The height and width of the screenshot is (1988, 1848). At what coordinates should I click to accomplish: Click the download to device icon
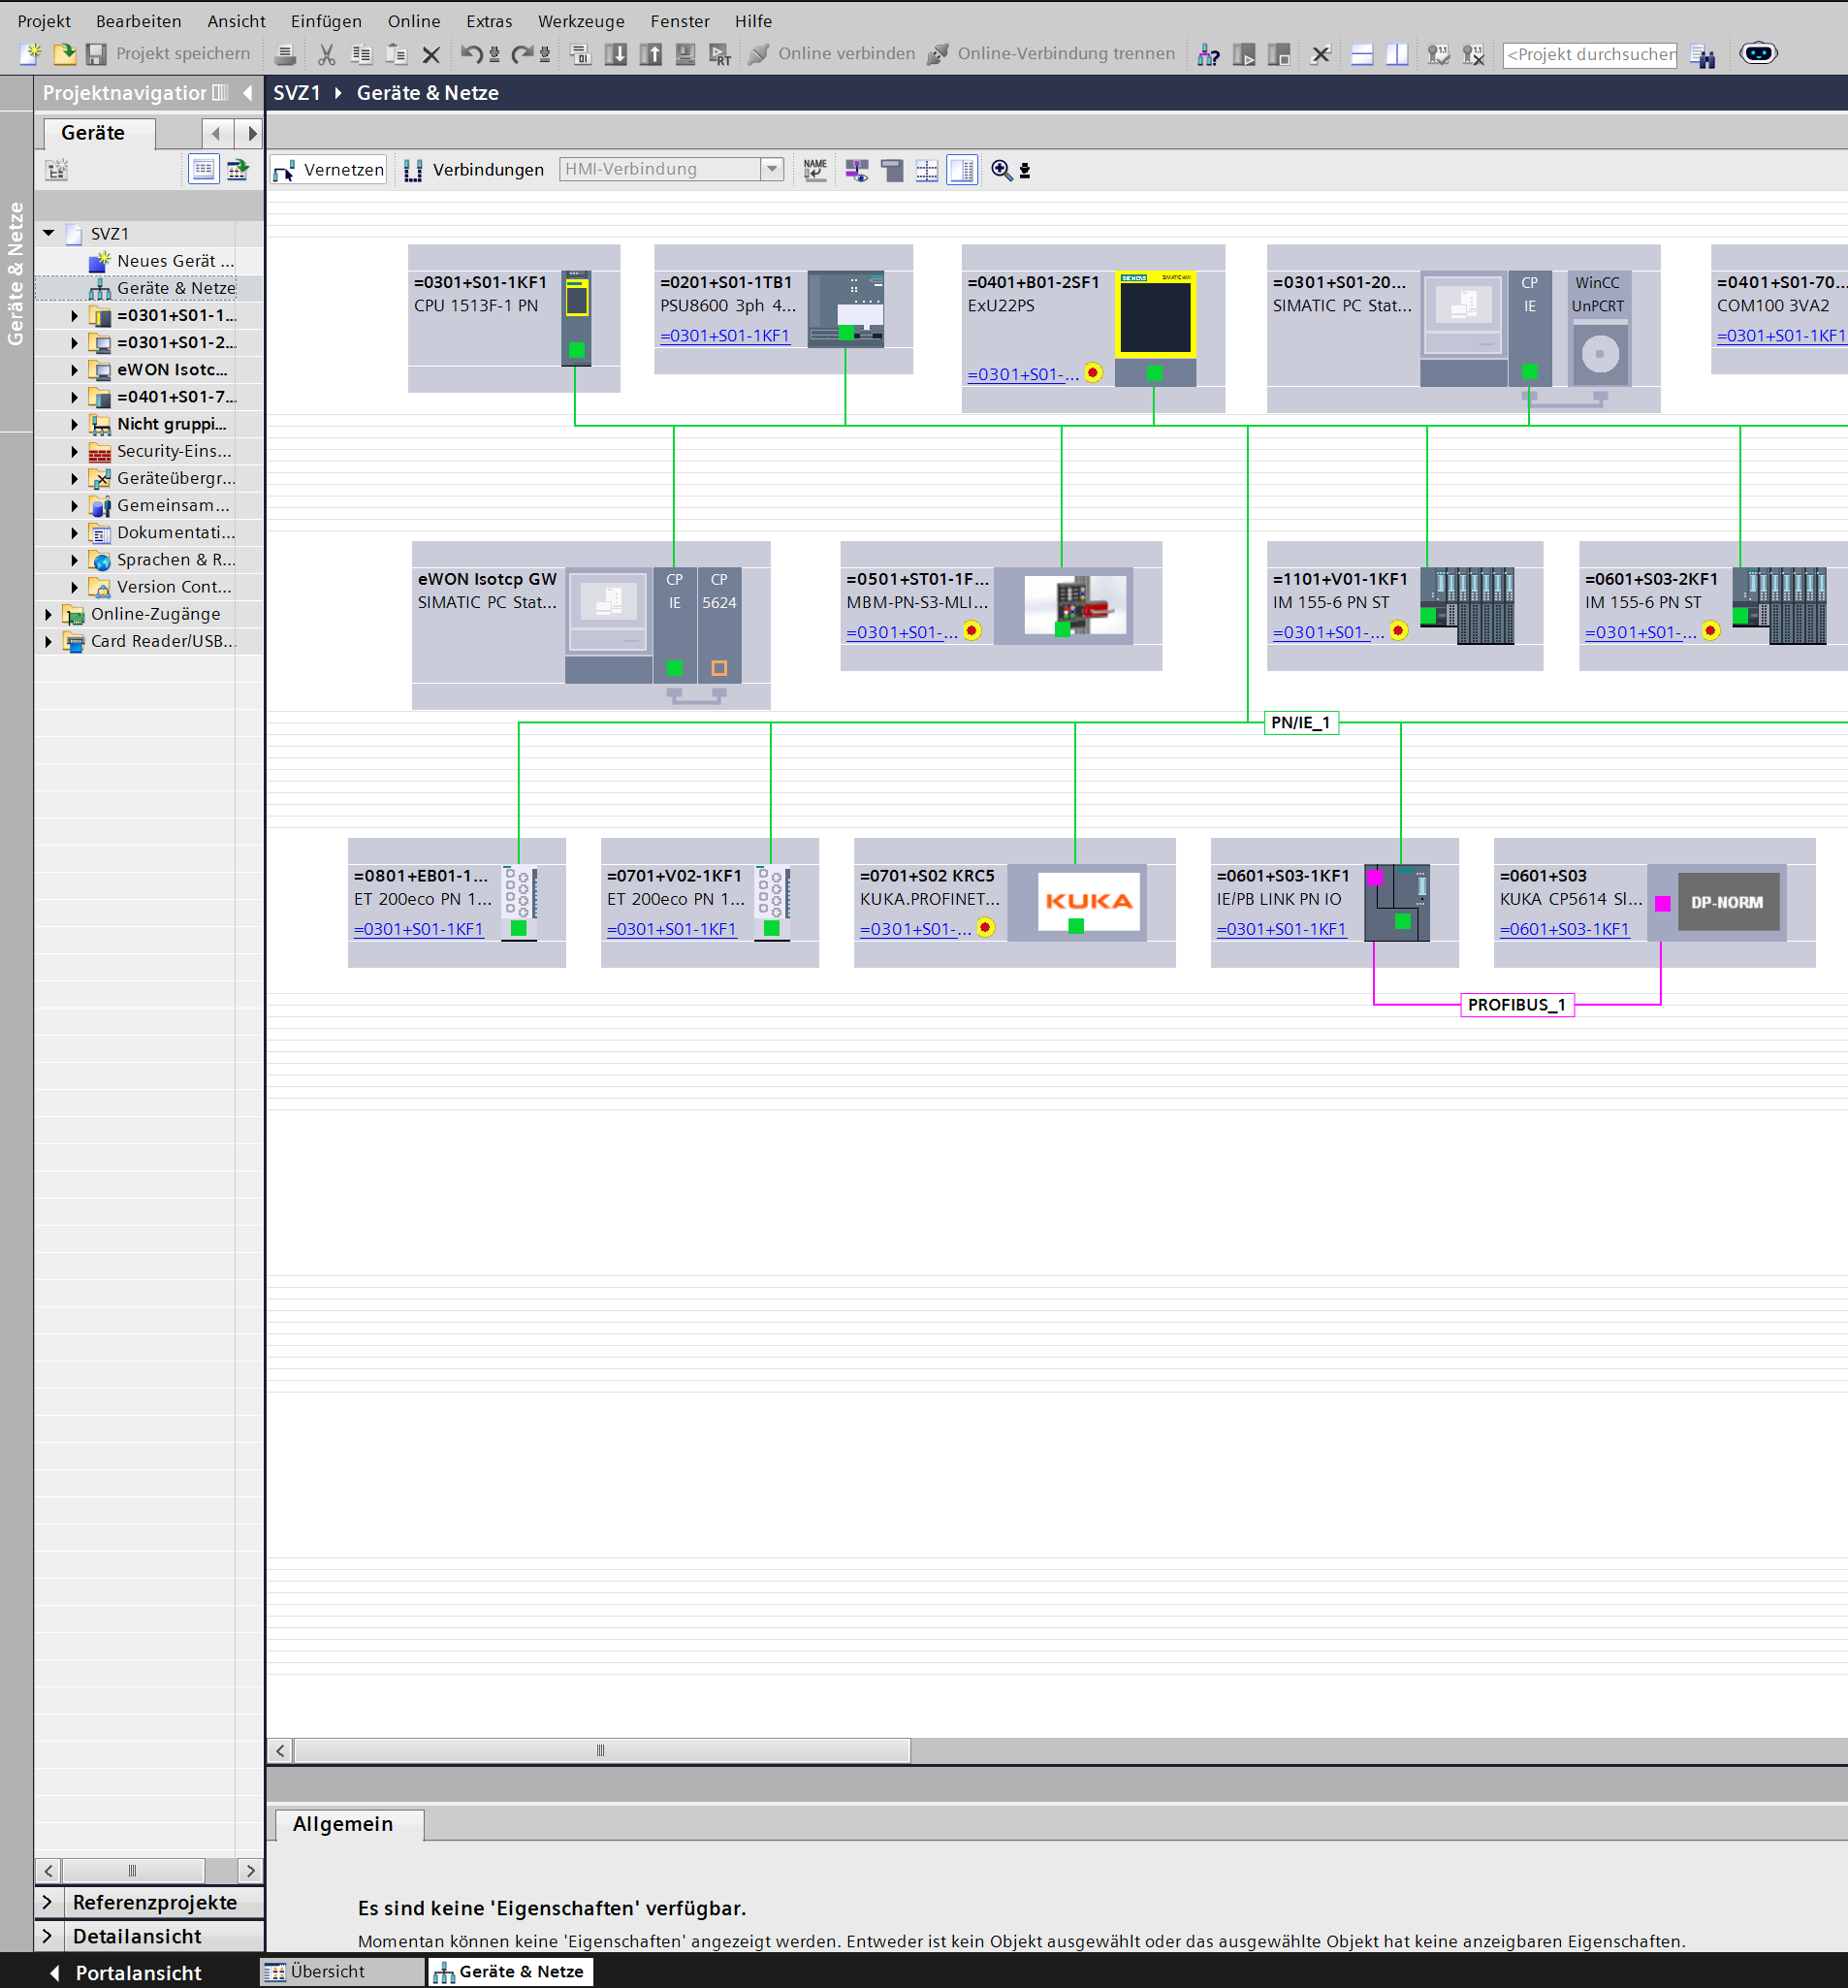coord(616,55)
